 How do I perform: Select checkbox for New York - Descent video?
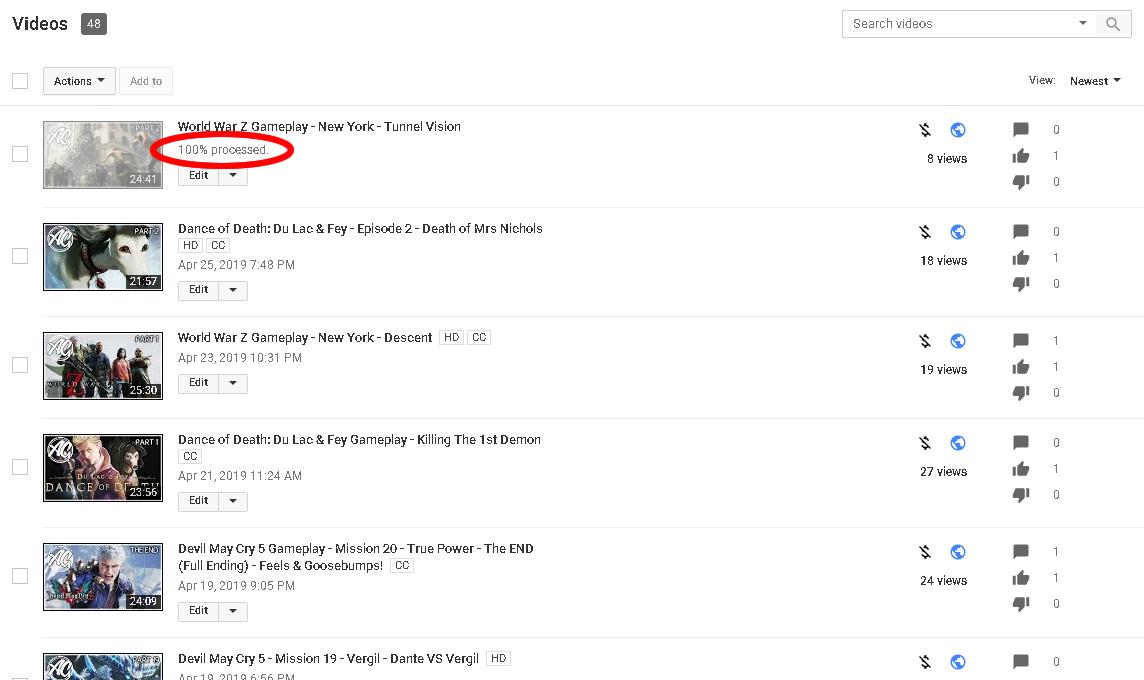point(20,365)
